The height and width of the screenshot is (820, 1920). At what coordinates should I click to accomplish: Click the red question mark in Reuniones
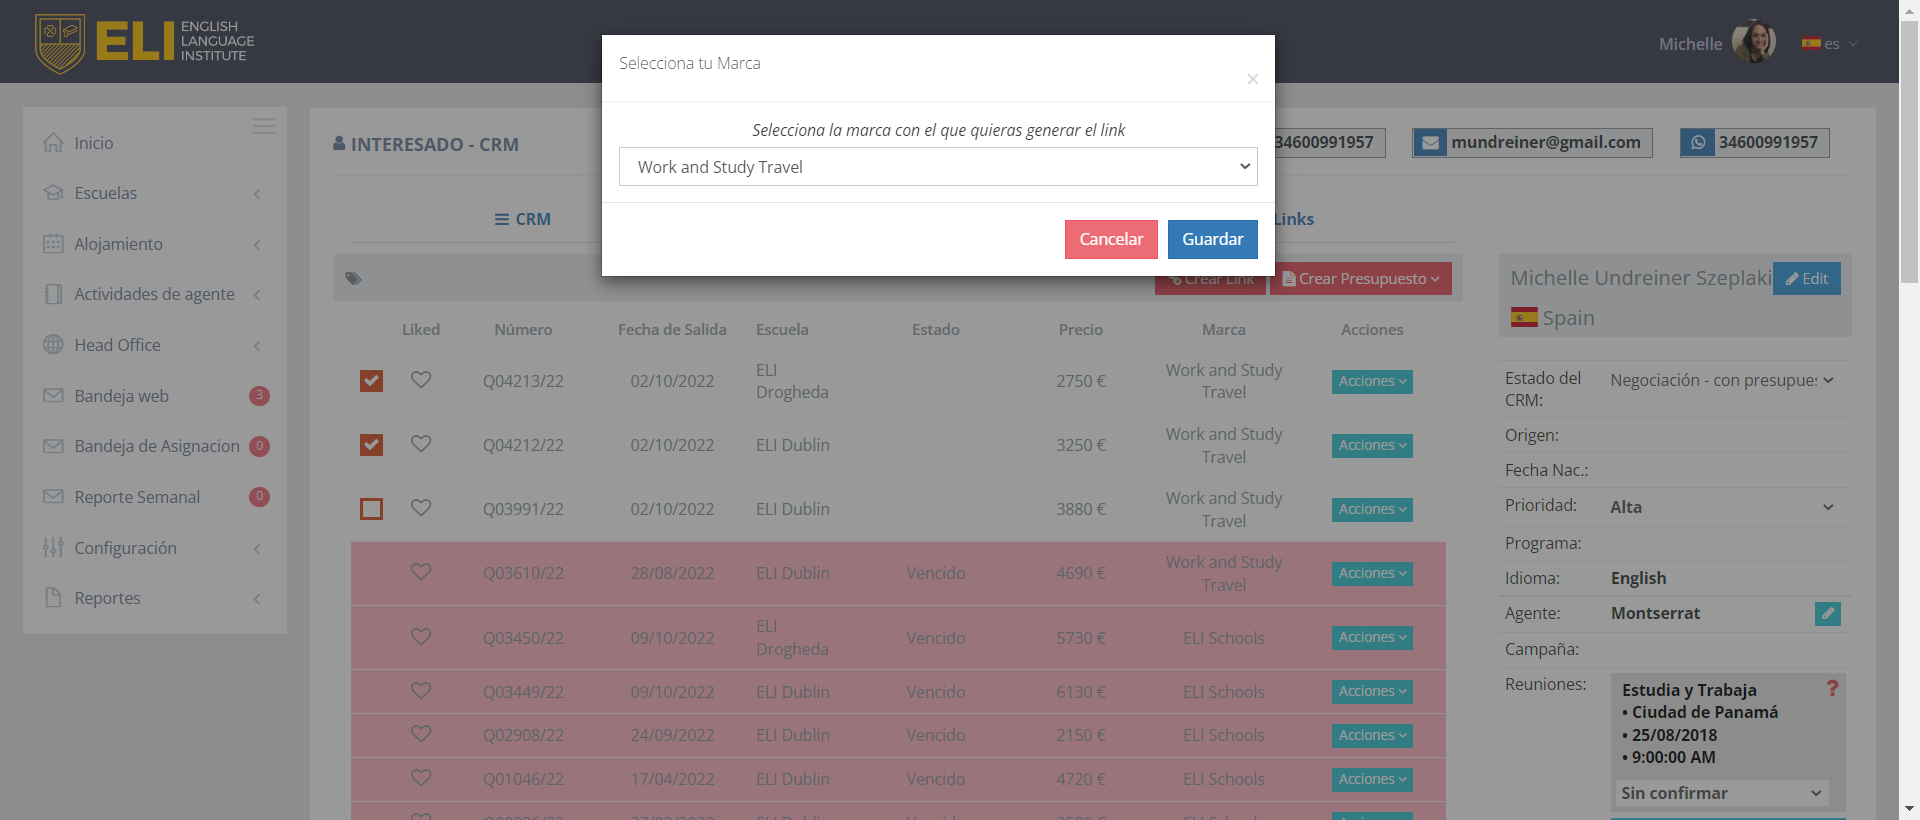(1832, 689)
